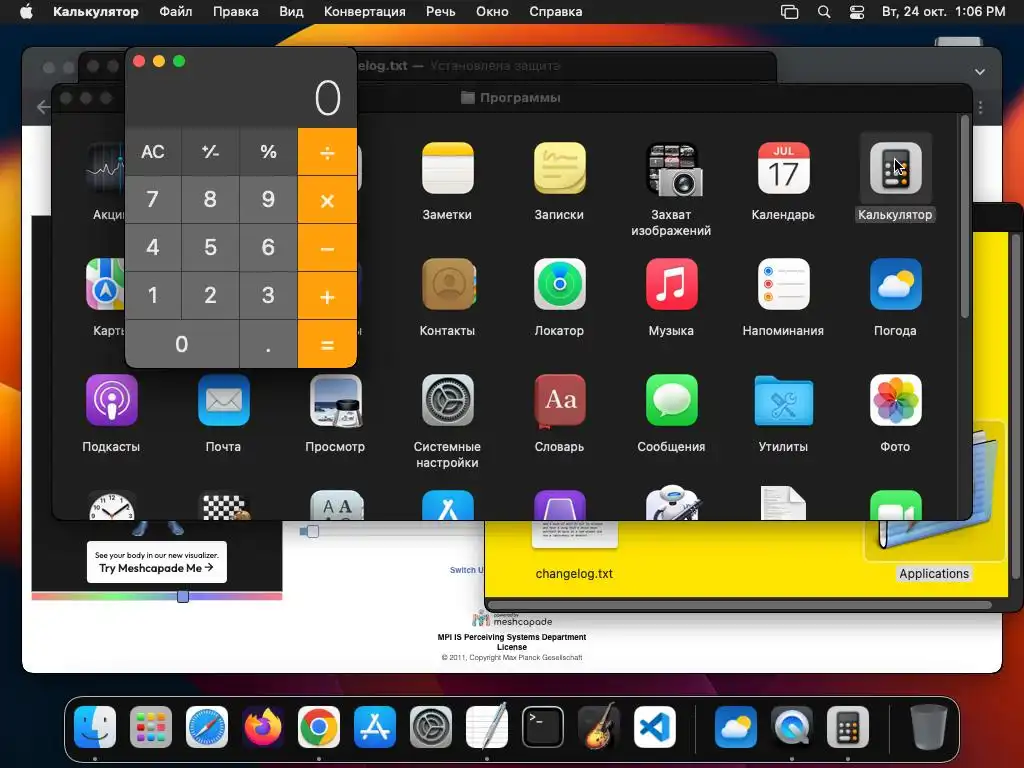Open Terminal from the Dock
The image size is (1024, 768).
pyautogui.click(x=543, y=727)
